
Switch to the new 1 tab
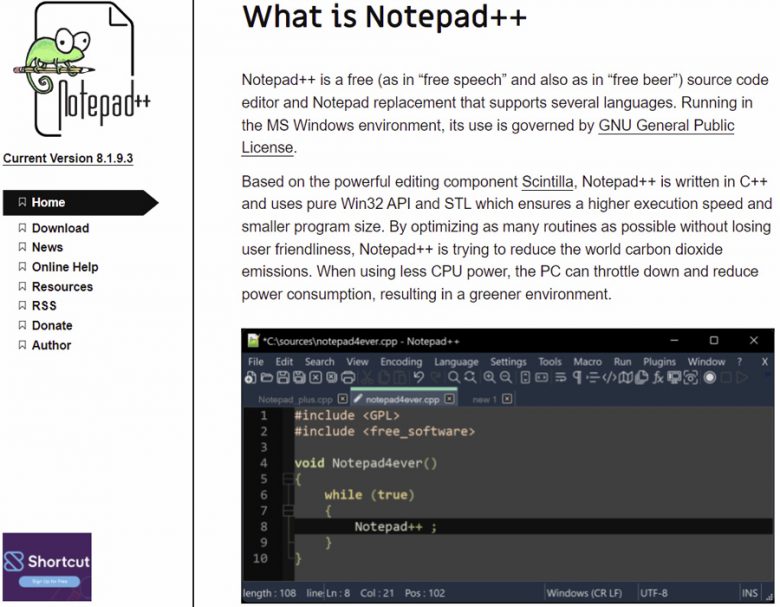pyautogui.click(x=485, y=400)
